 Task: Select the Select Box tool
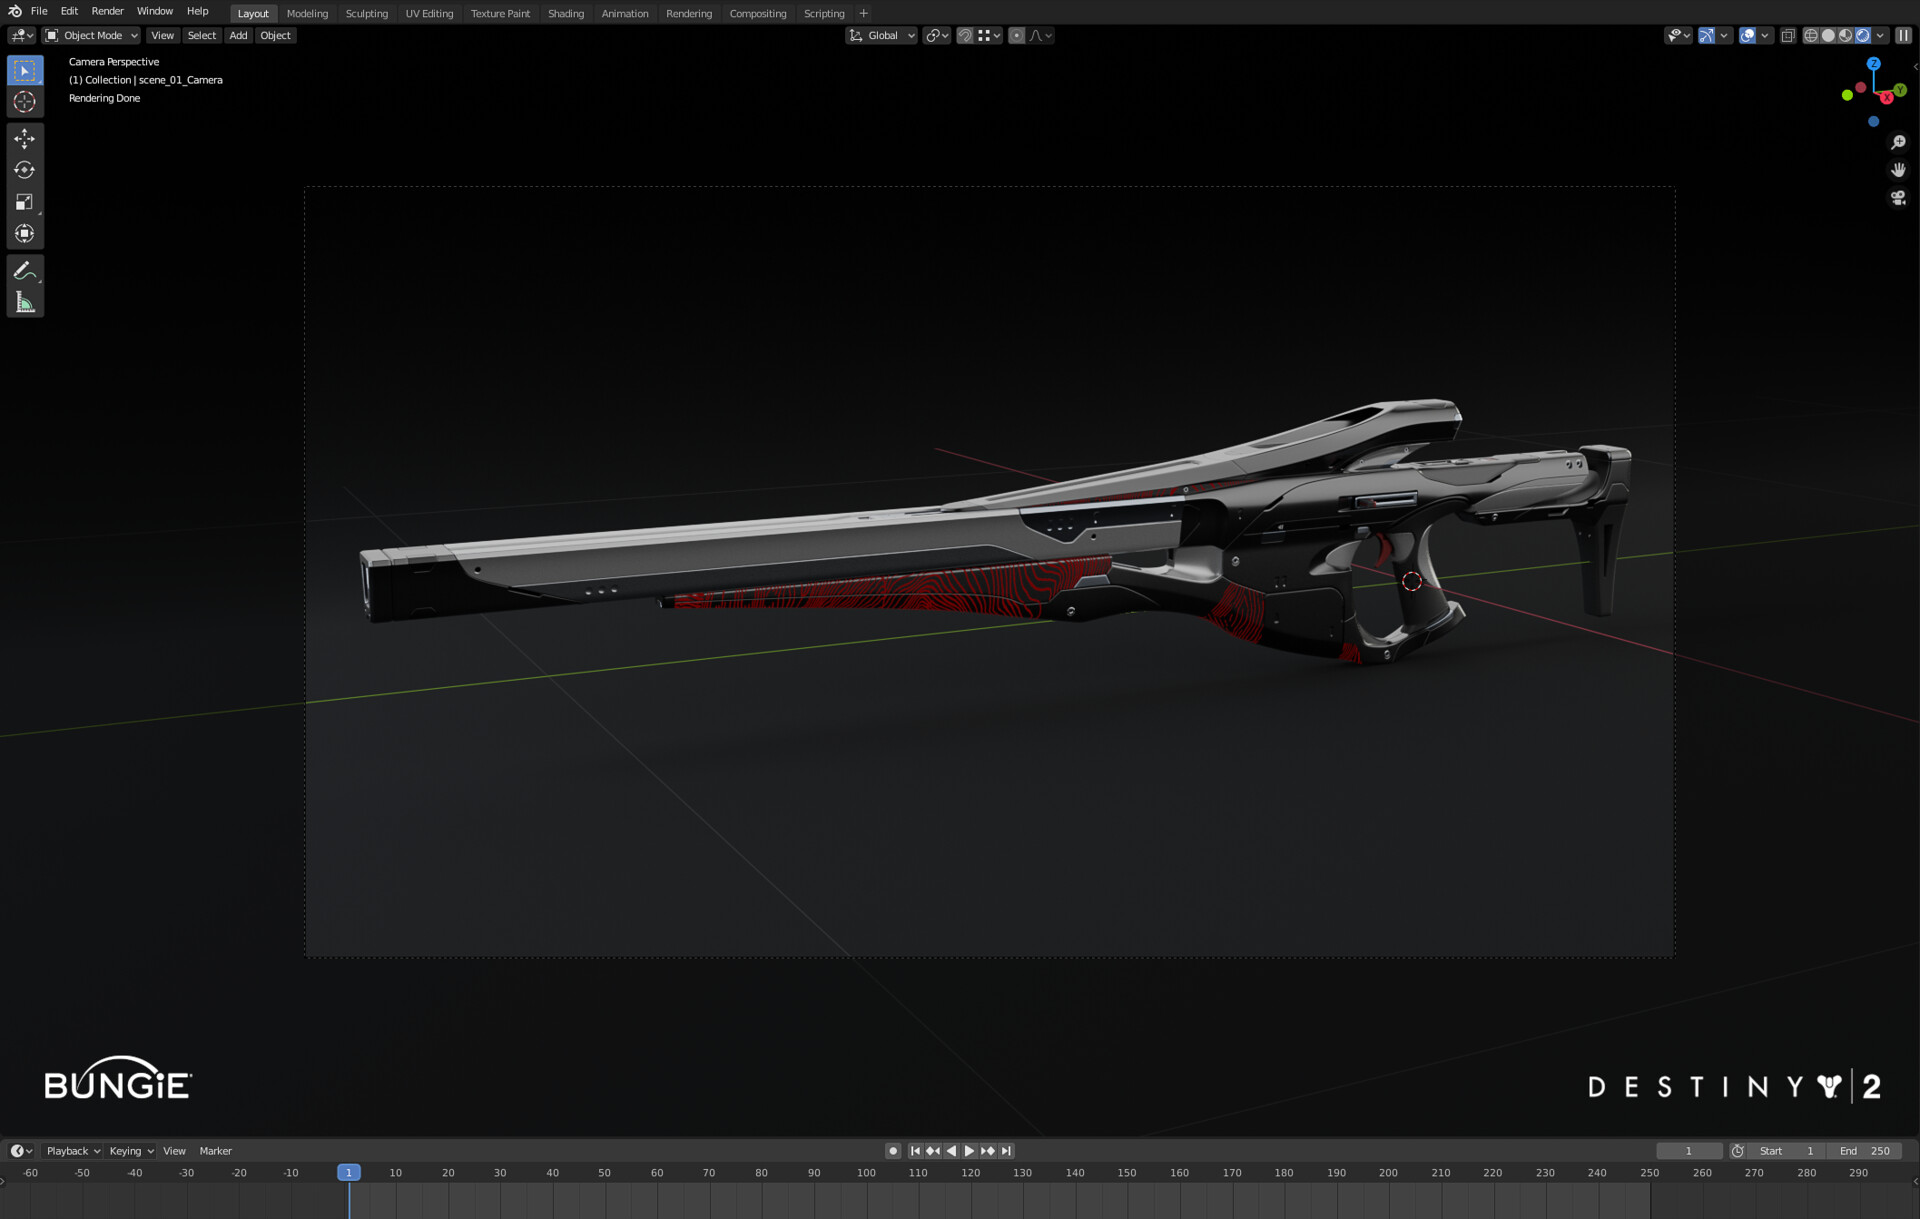(x=25, y=71)
